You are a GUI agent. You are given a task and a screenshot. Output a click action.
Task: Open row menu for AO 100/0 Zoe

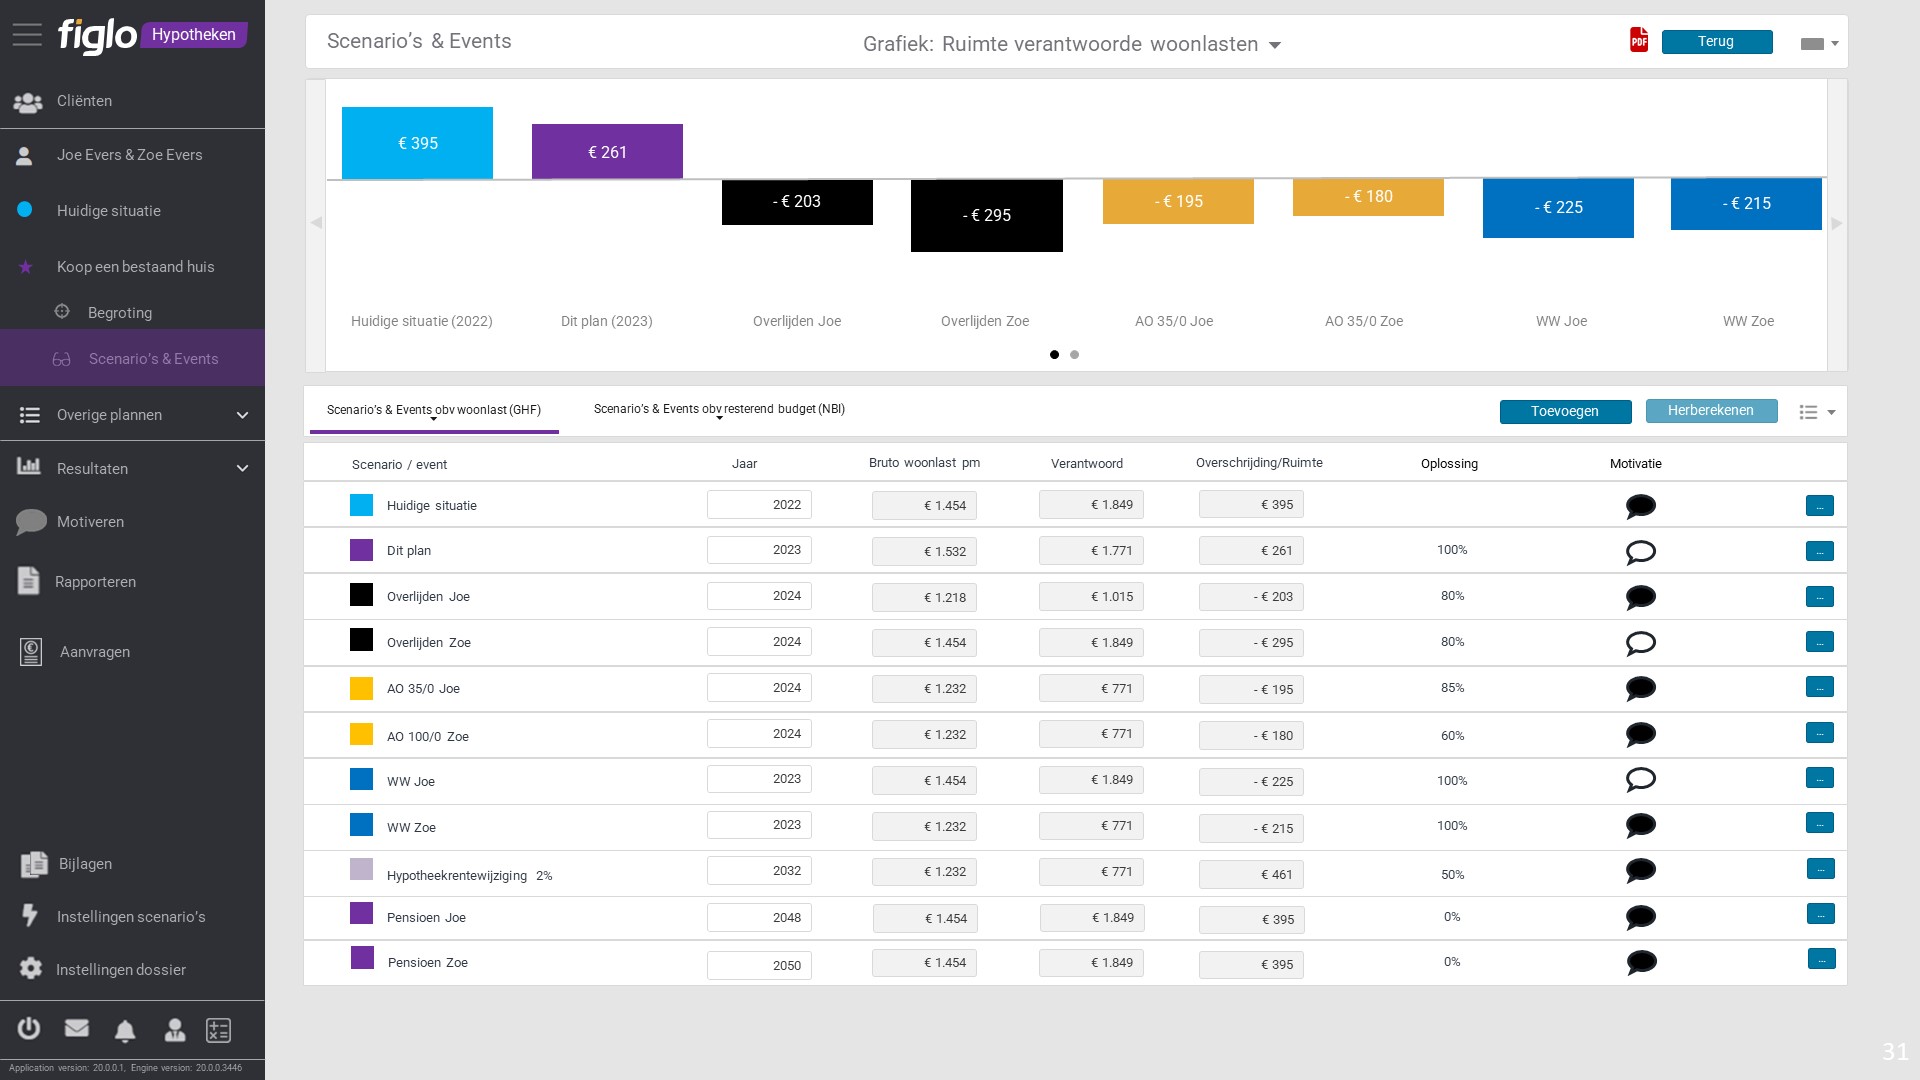click(1820, 733)
